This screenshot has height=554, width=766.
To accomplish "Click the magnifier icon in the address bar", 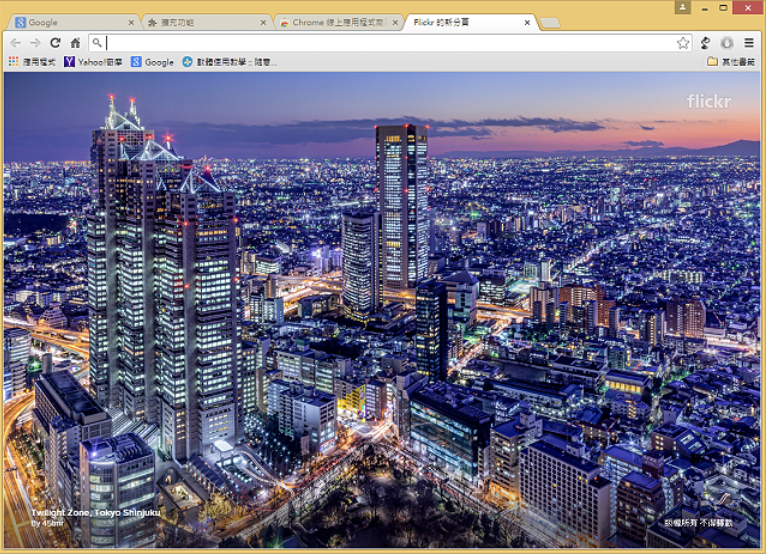I will [x=97, y=43].
